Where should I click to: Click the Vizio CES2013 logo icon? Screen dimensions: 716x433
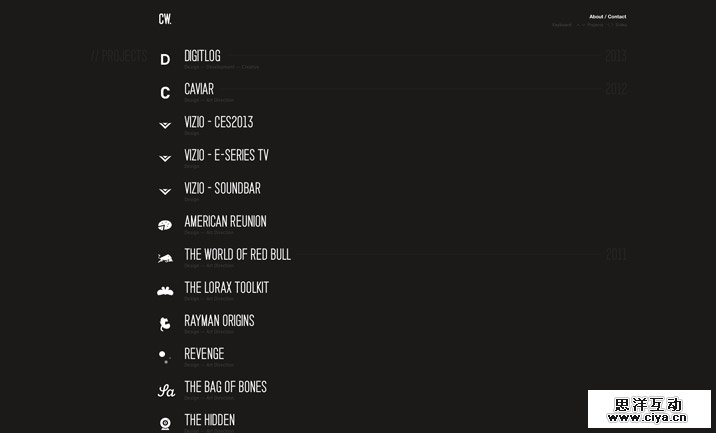click(x=165, y=126)
